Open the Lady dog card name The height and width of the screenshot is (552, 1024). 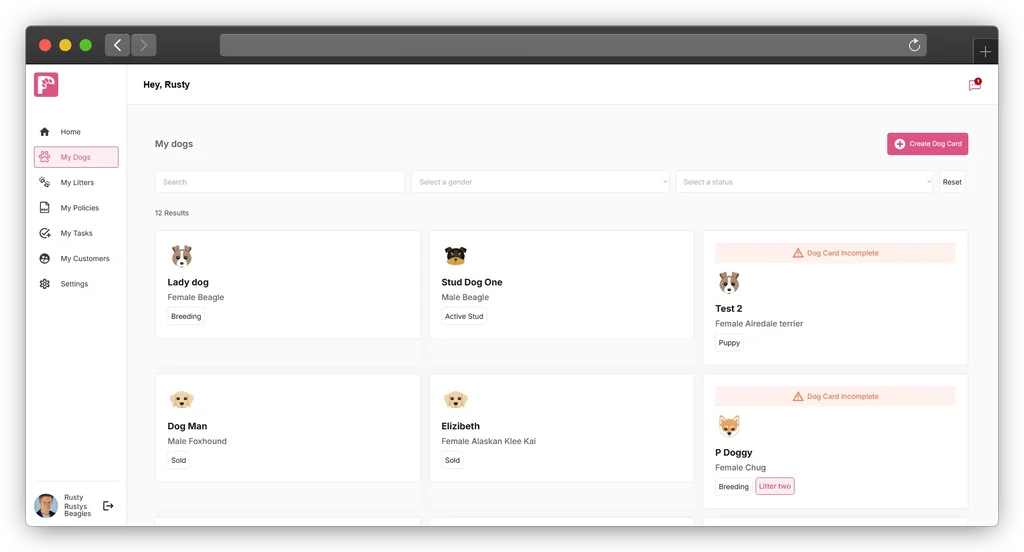188,282
